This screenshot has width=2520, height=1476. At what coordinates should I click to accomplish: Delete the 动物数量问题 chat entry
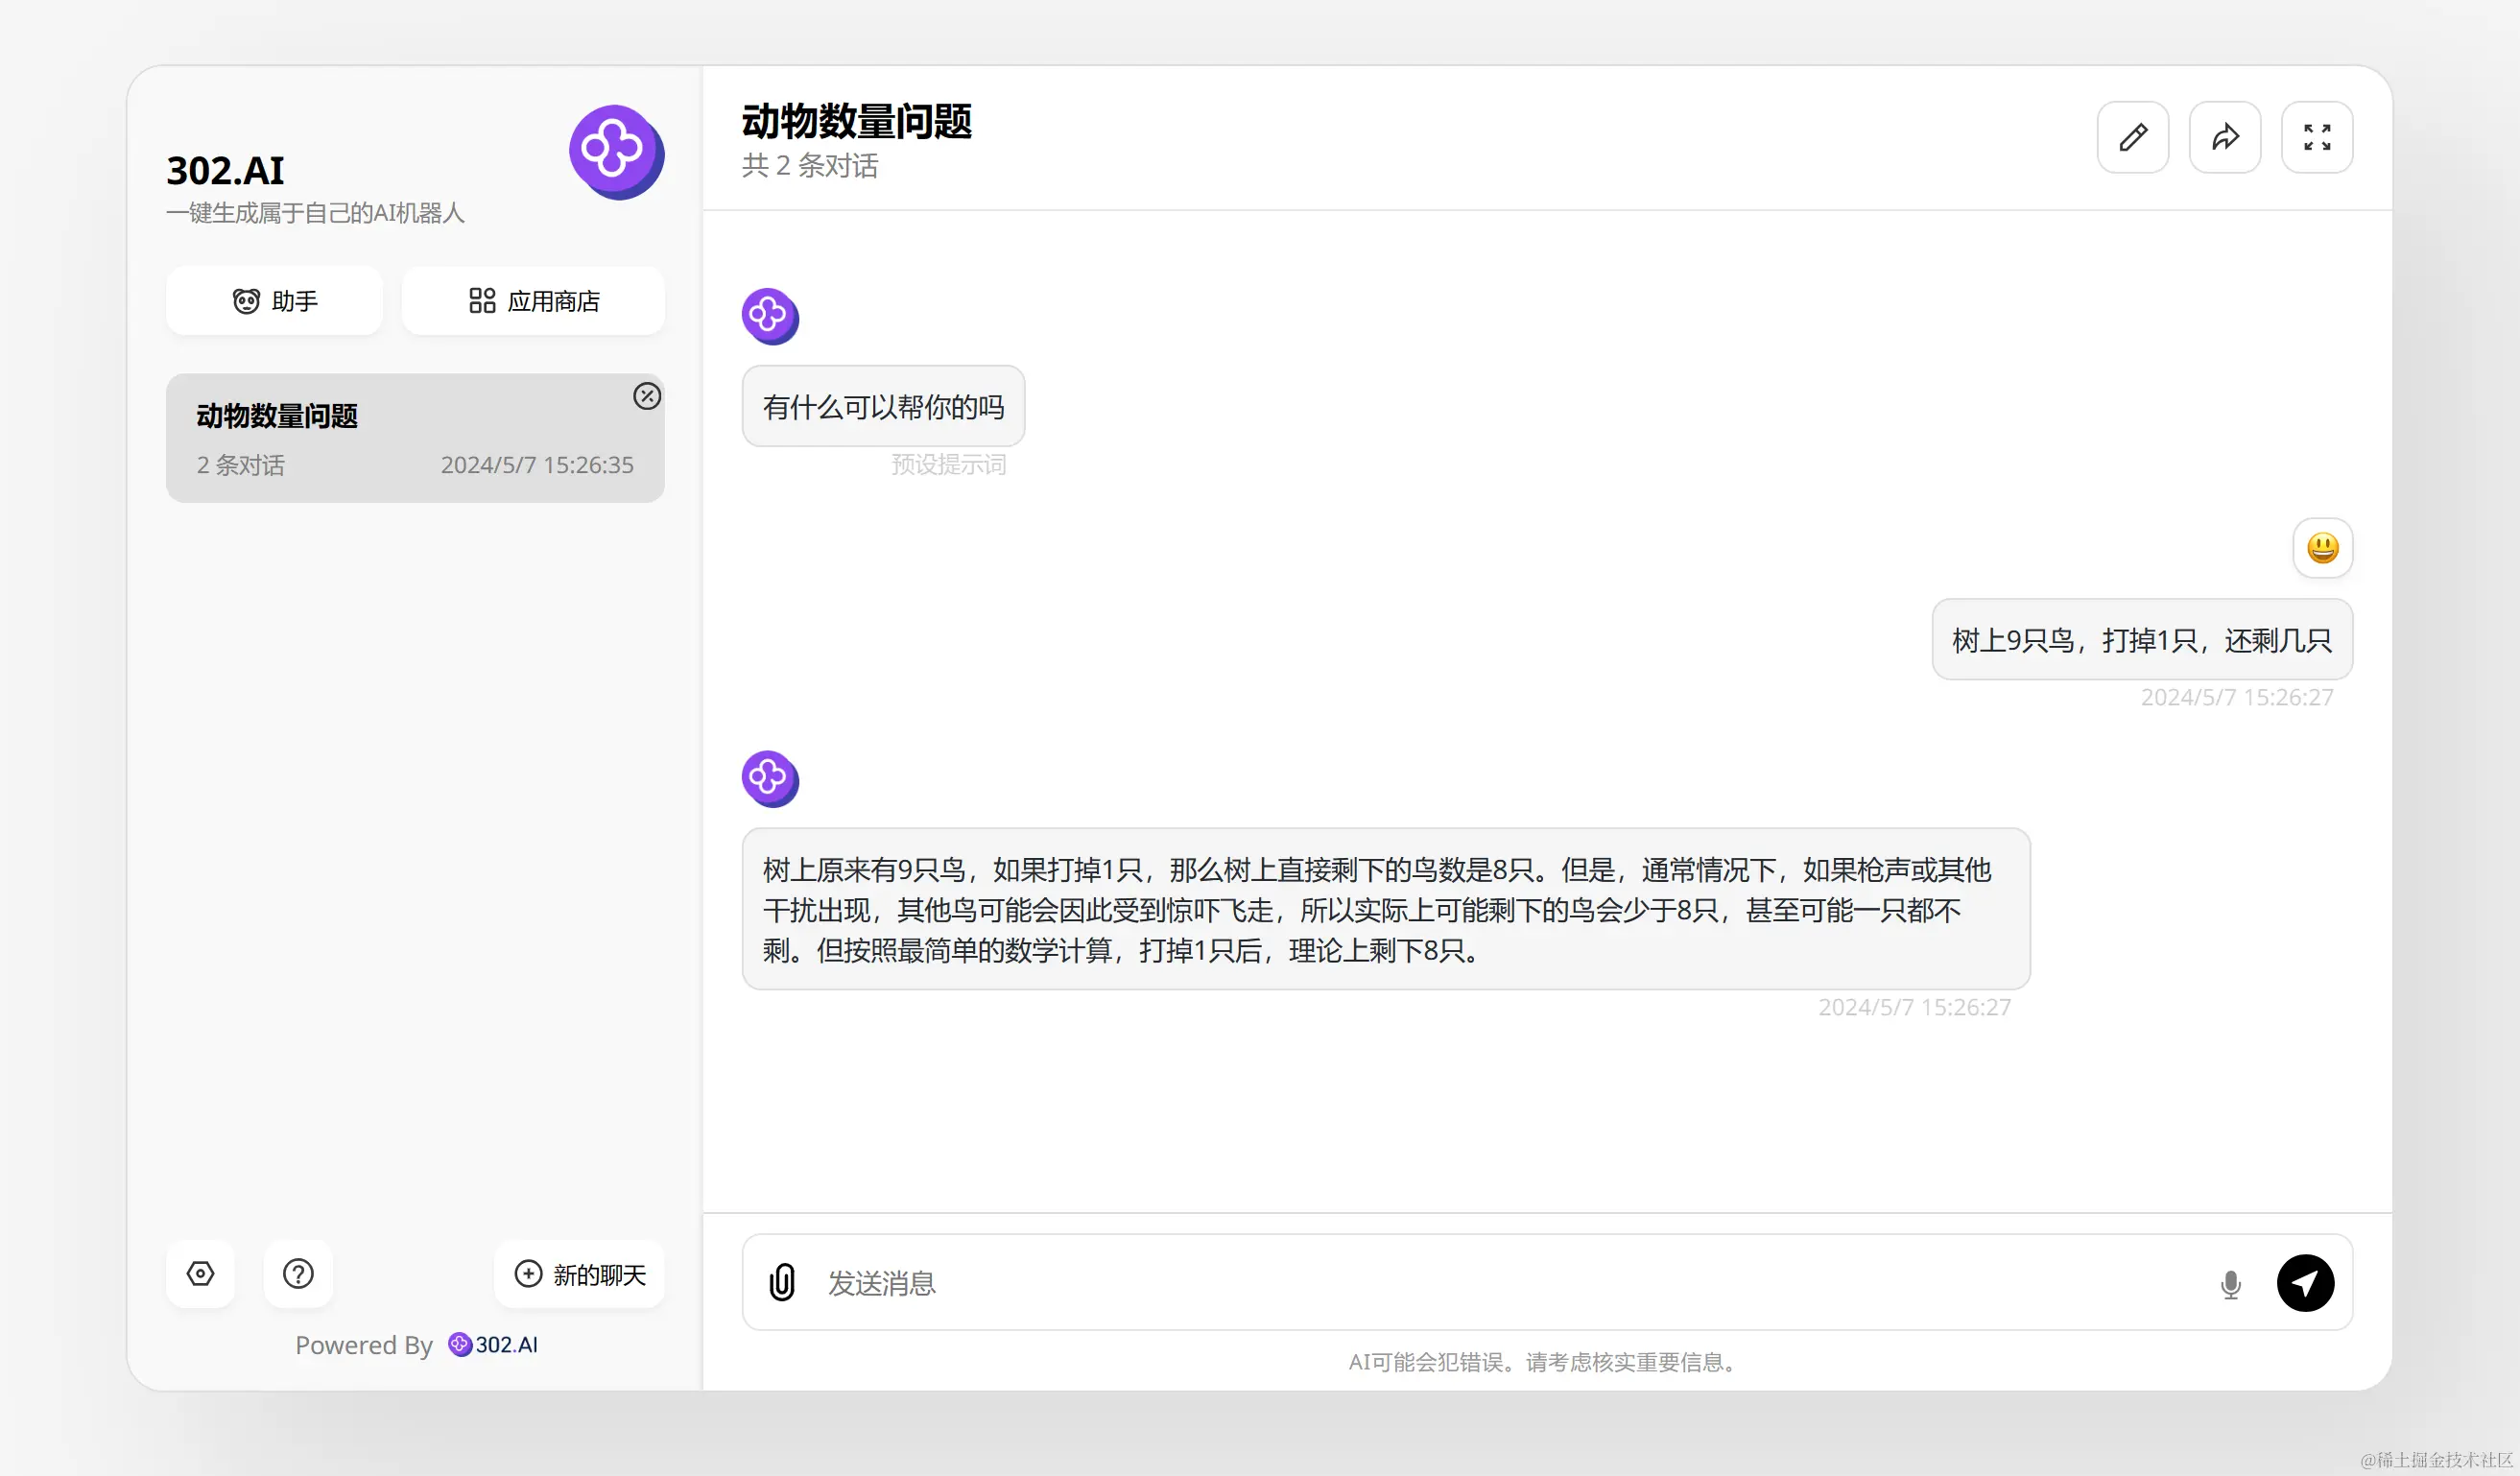647,396
